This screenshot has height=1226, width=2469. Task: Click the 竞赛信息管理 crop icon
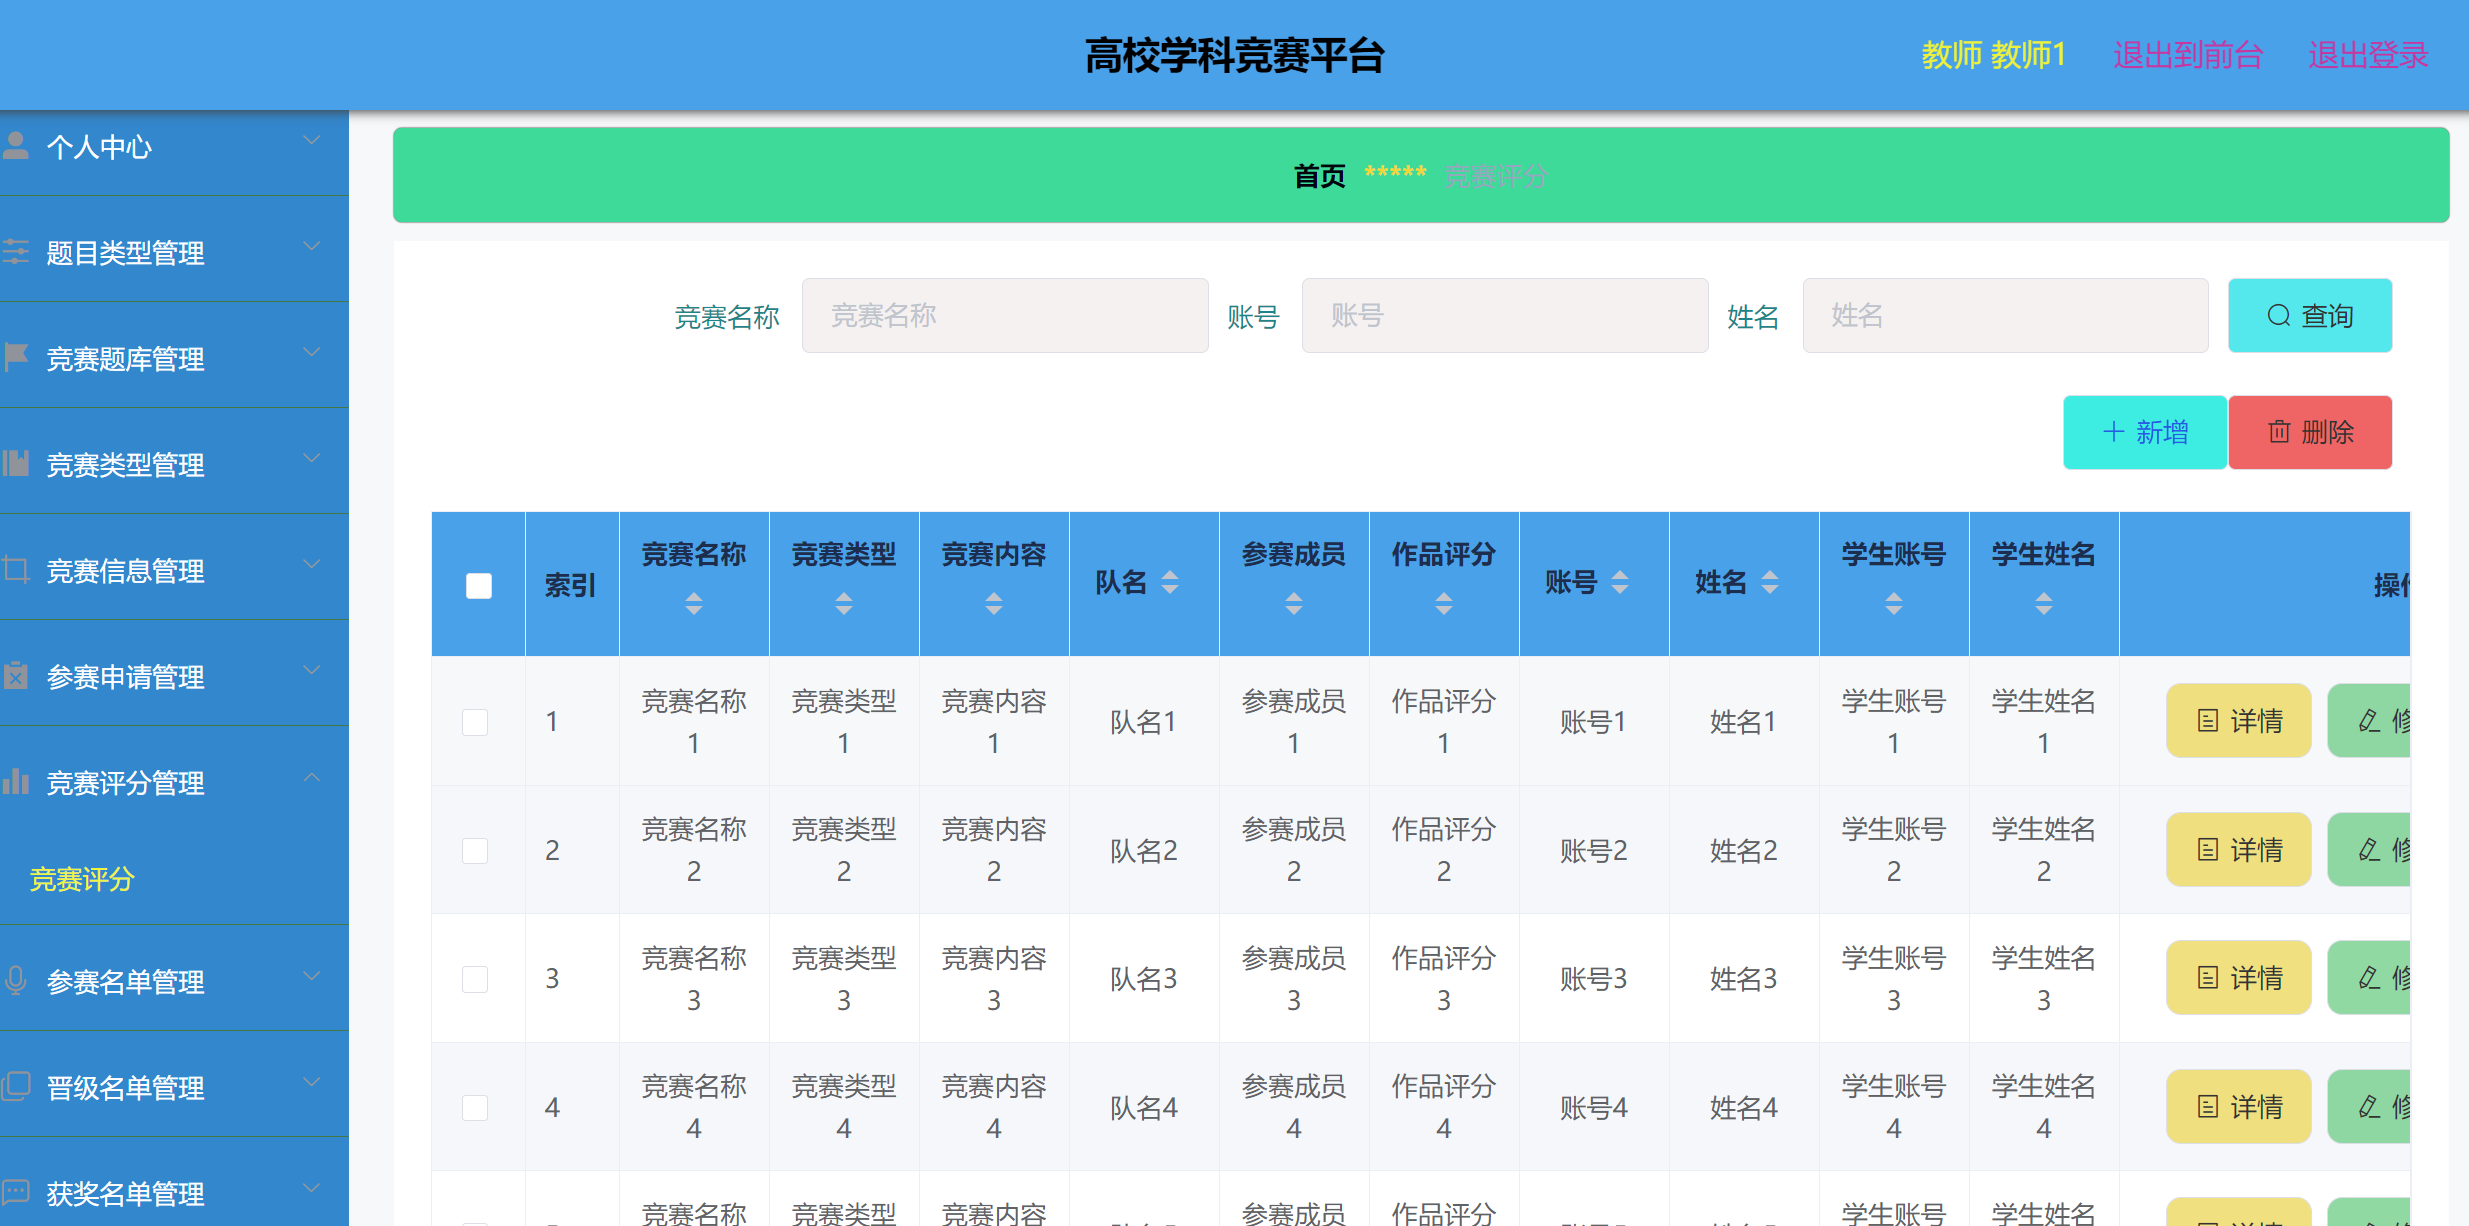15,569
